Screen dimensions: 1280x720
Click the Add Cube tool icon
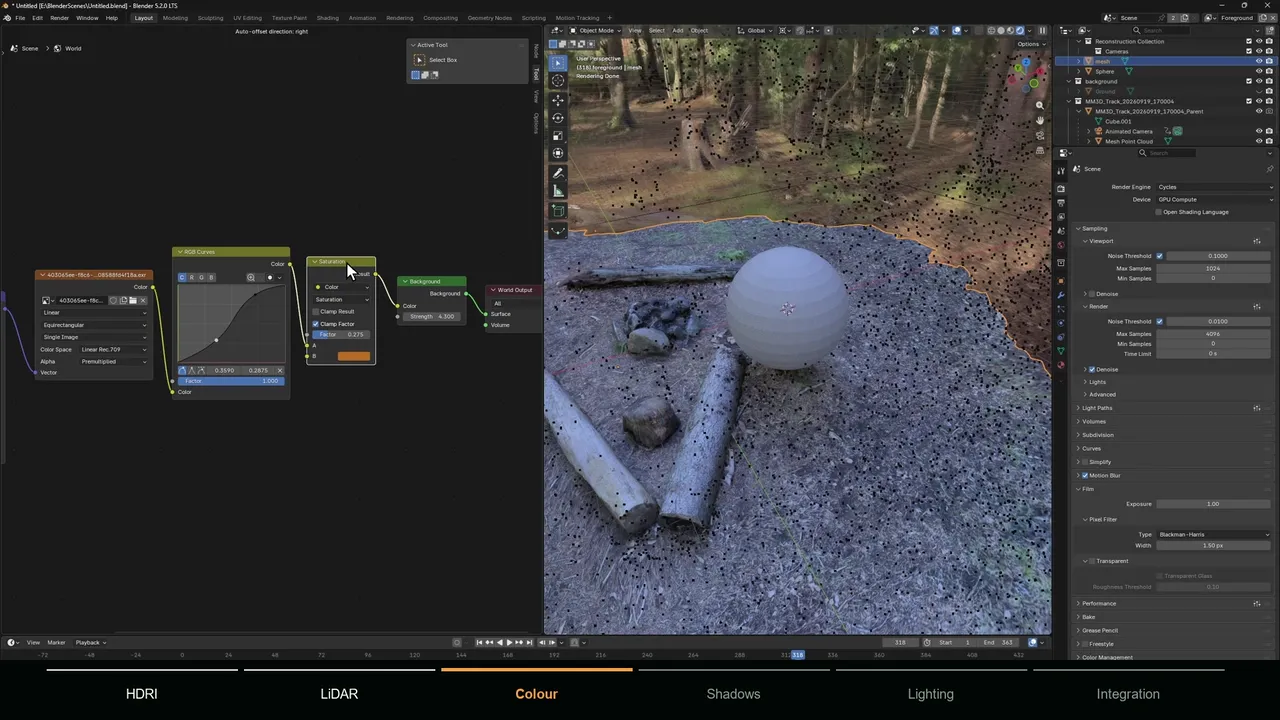point(558,211)
